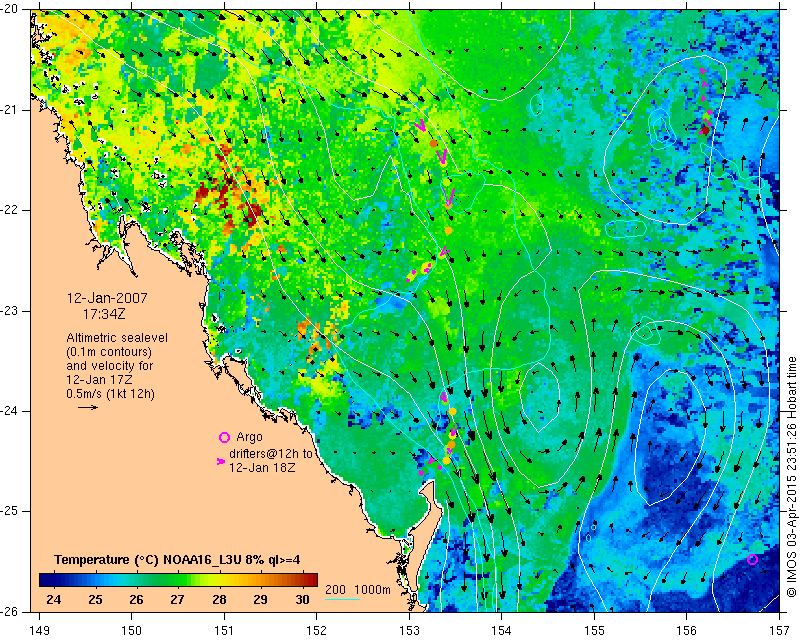Click the '(0.1m contours)' text
This screenshot has width=800, height=640.
[x=109, y=352]
